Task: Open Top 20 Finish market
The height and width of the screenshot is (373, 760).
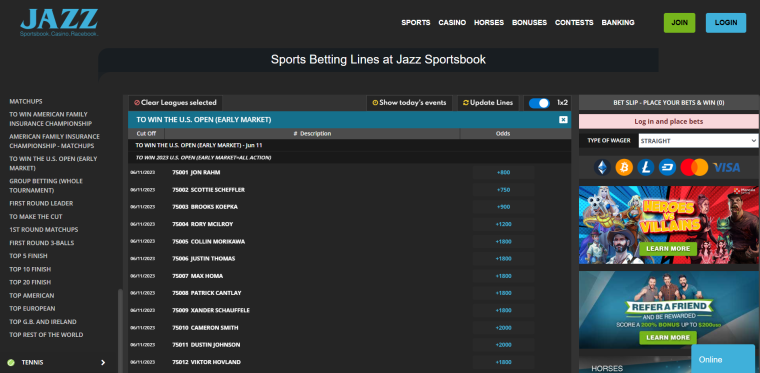Action: tap(30, 282)
